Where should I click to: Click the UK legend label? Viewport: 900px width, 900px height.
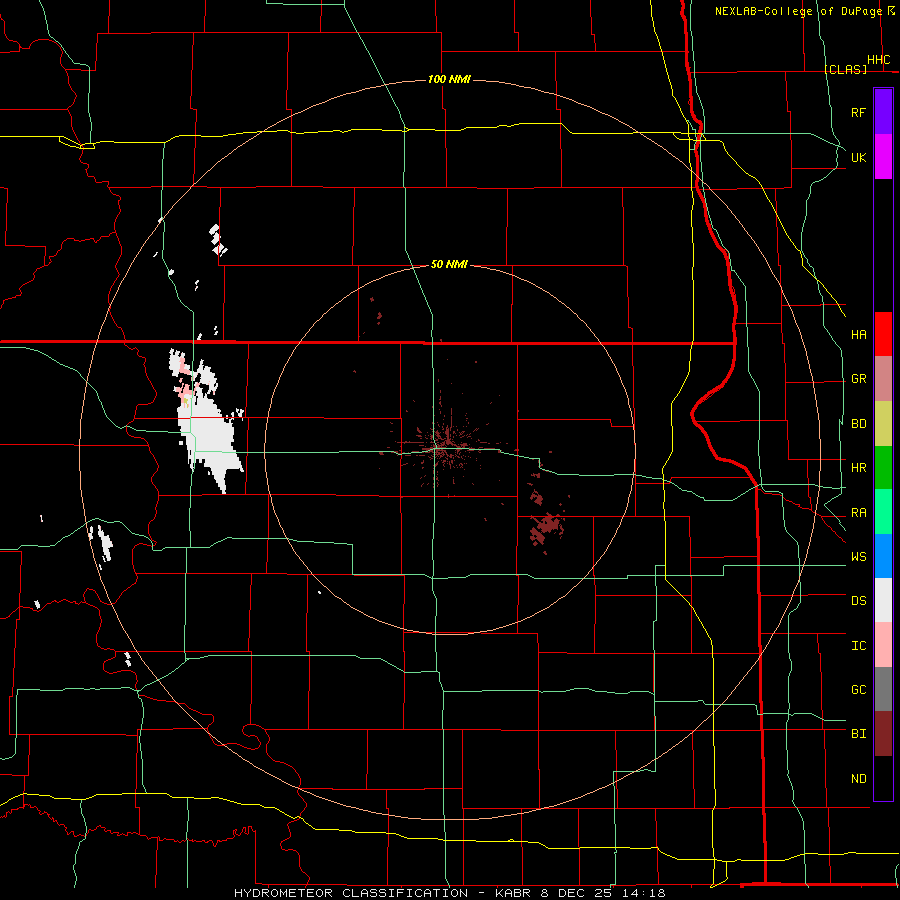coord(858,157)
